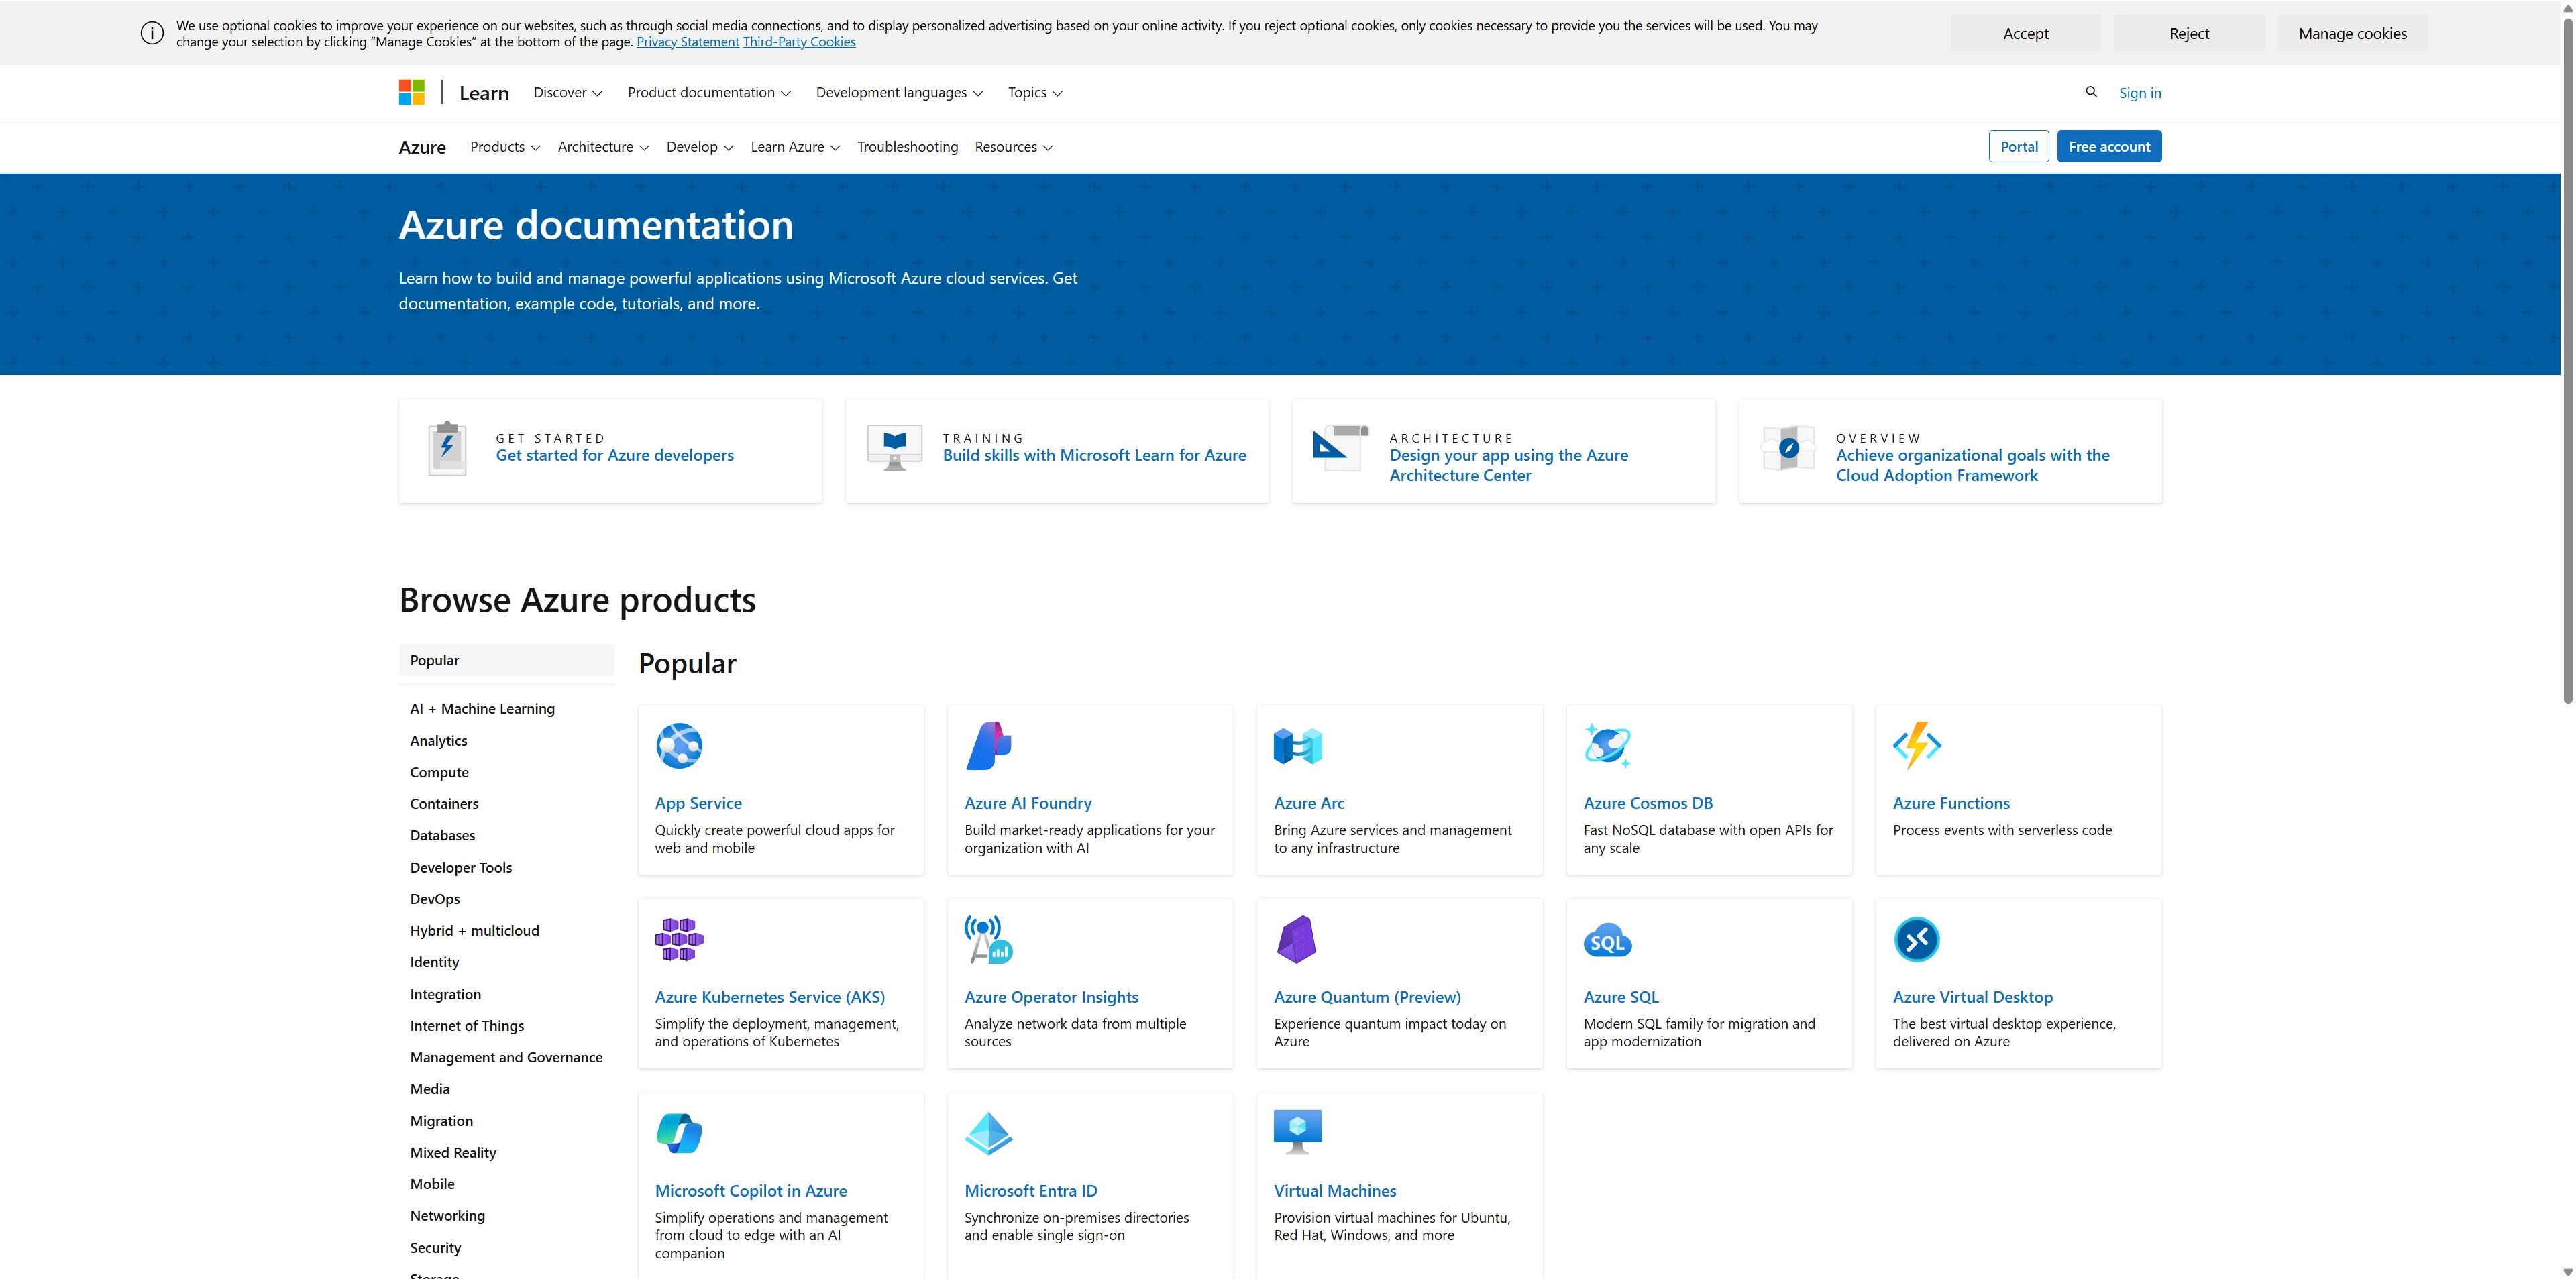Select the Compute category
Viewport: 2576px width, 1279px height.
[x=439, y=772]
